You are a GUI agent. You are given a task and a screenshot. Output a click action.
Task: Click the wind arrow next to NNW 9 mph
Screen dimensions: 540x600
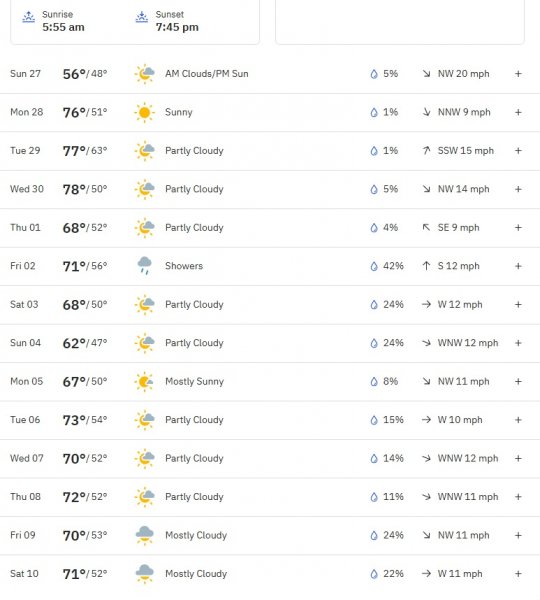click(x=426, y=112)
